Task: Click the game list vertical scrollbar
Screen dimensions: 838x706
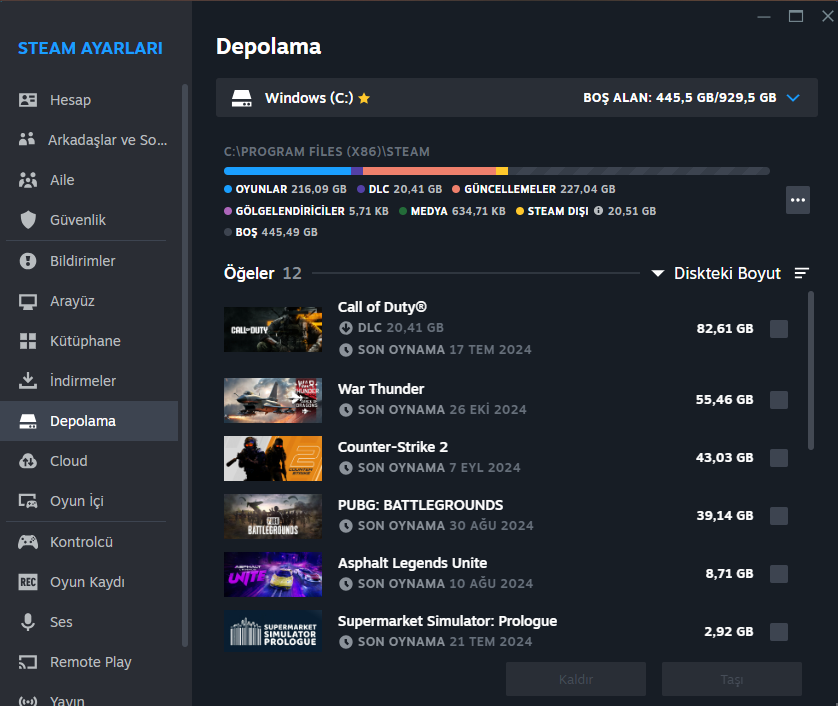Action: (811, 370)
